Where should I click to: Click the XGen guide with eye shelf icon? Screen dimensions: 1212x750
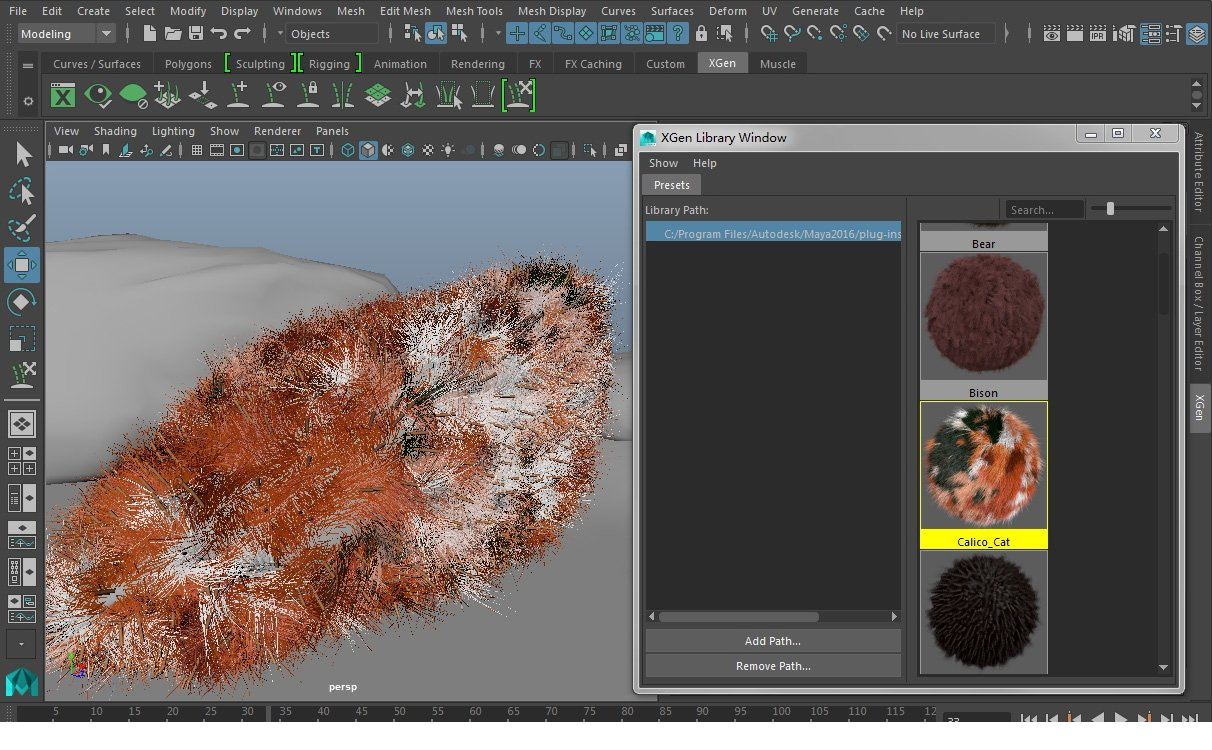(x=273, y=96)
